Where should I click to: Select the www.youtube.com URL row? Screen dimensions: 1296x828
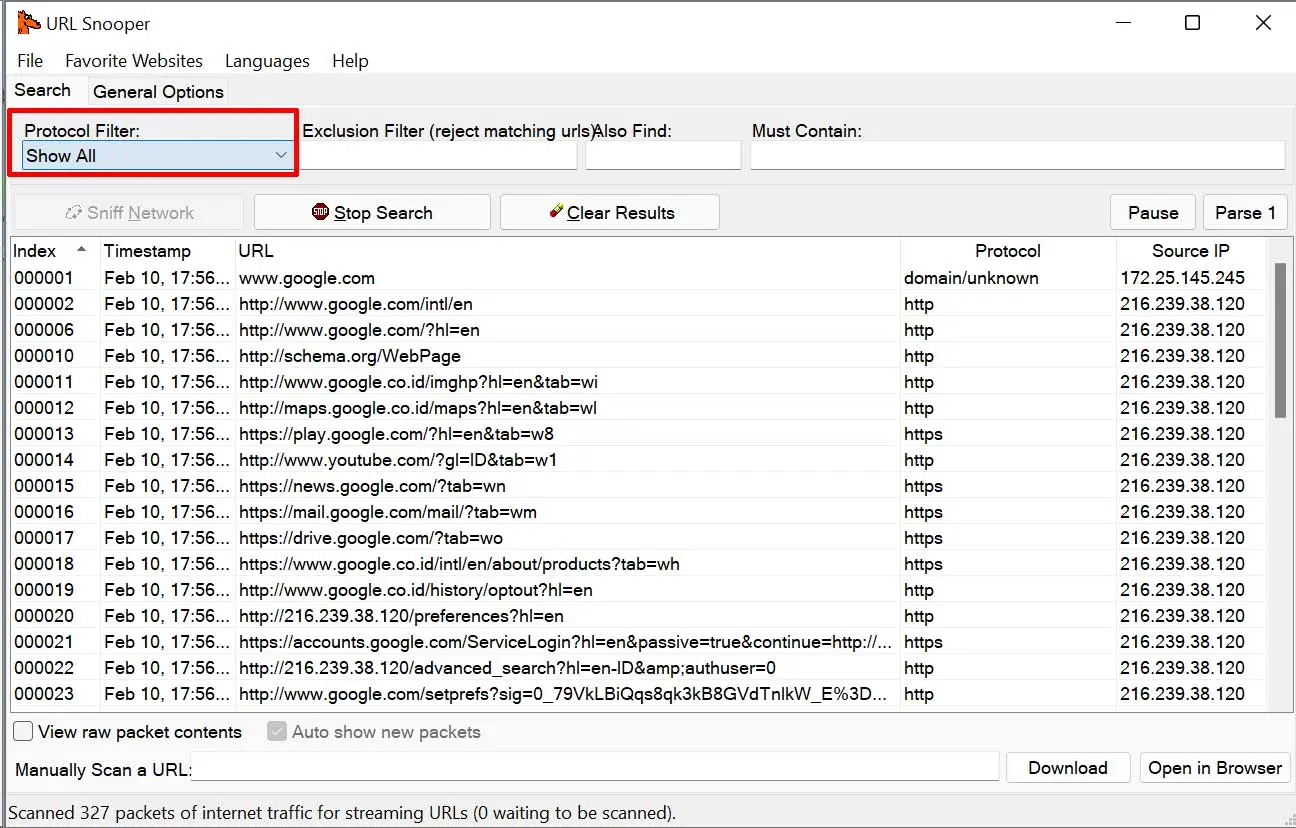pyautogui.click(x=398, y=460)
